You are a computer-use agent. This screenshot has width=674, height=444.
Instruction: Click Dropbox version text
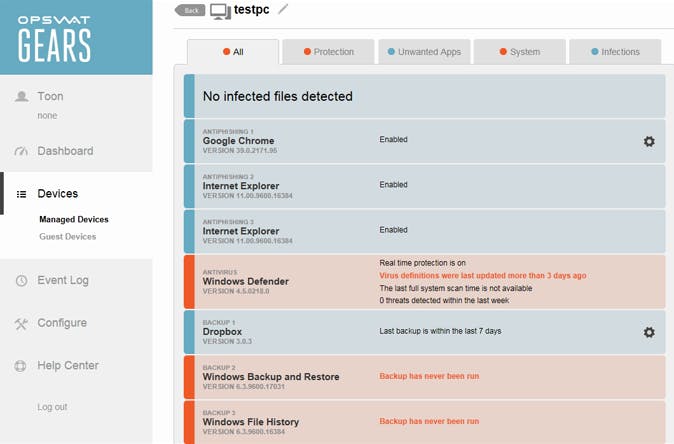(x=227, y=341)
